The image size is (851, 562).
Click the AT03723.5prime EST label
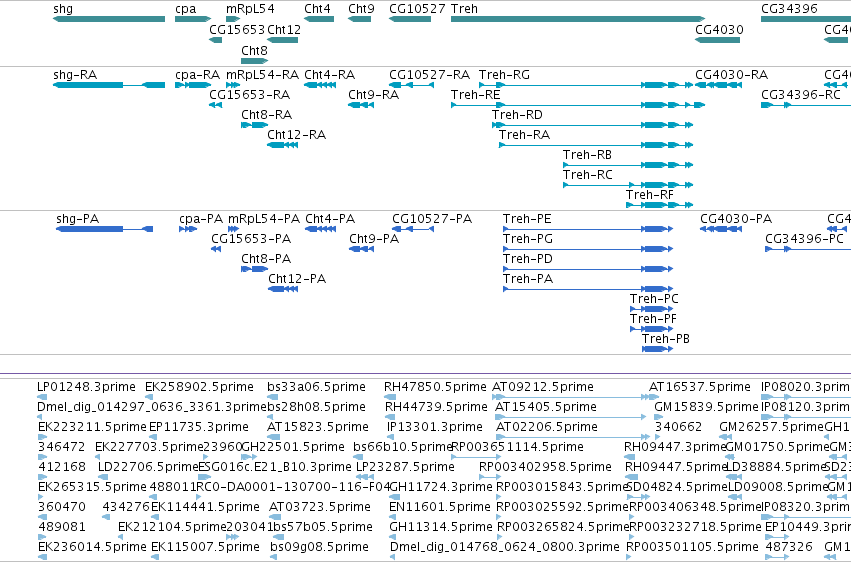(x=319, y=507)
